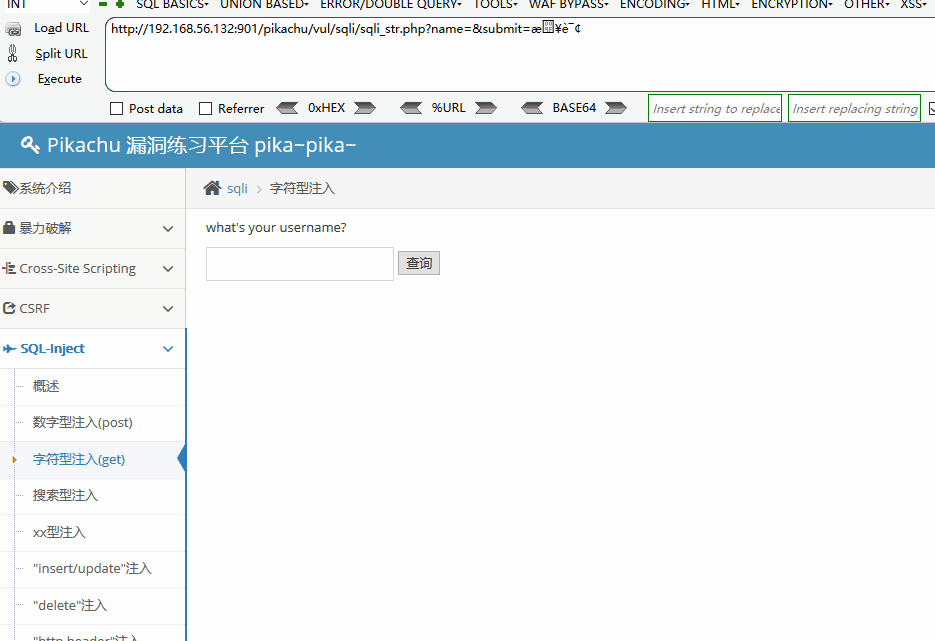Image resolution: width=935 pixels, height=641 pixels.
Task: Click right arrow beside BASE64
Action: (616, 108)
